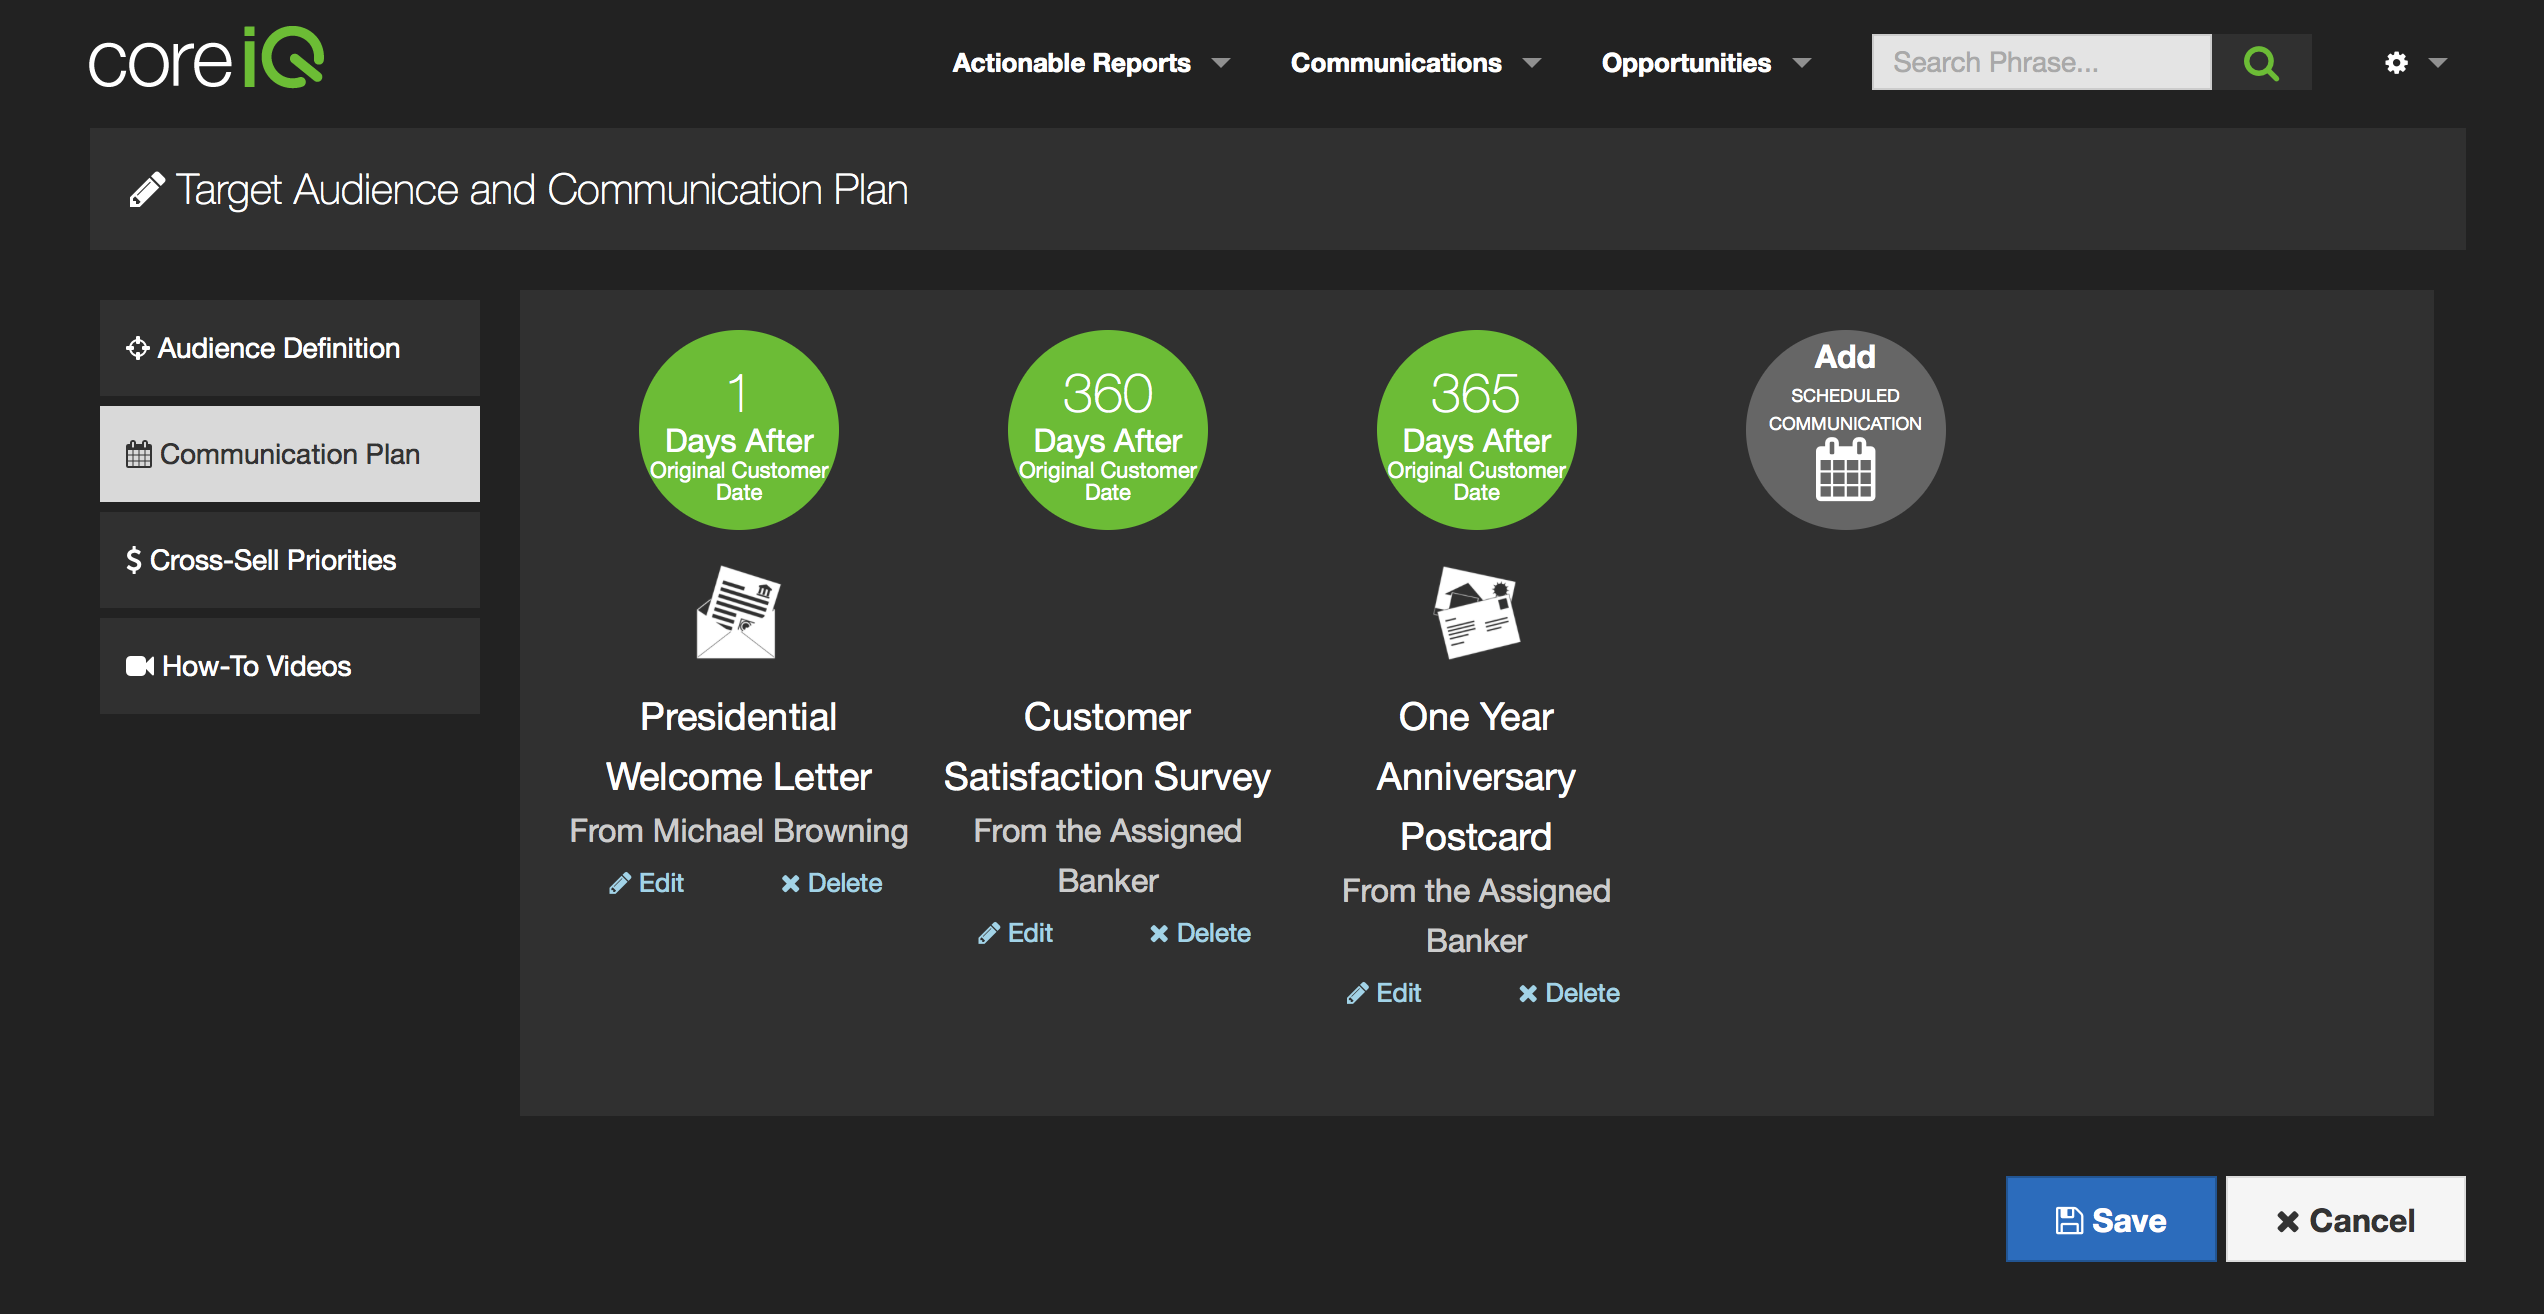Open the Opportunities dropdown menu
Image resolution: width=2544 pixels, height=1314 pixels.
point(1705,63)
